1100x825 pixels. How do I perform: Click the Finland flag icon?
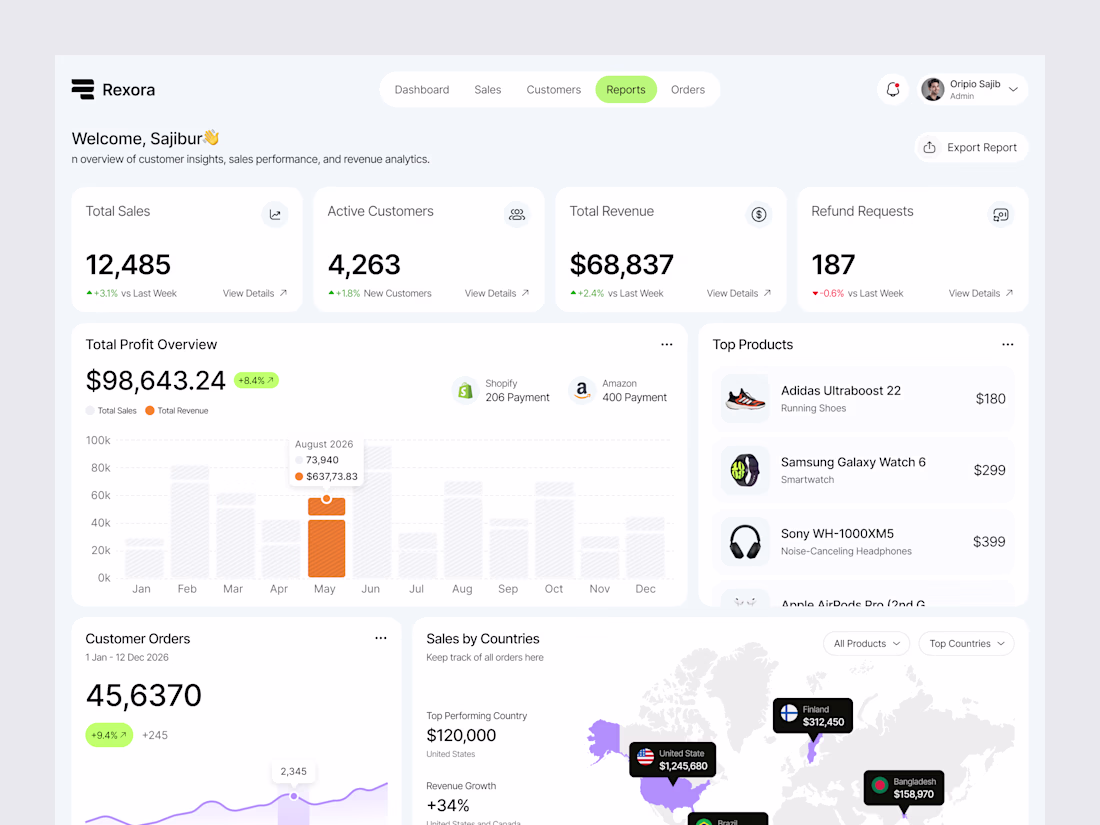click(x=789, y=715)
